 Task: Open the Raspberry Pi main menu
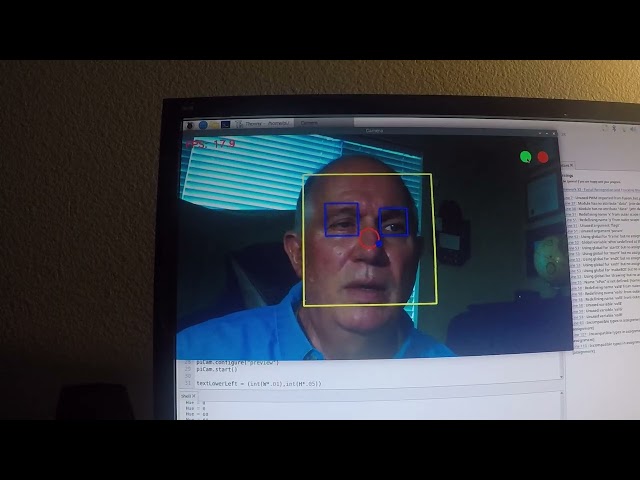click(189, 125)
